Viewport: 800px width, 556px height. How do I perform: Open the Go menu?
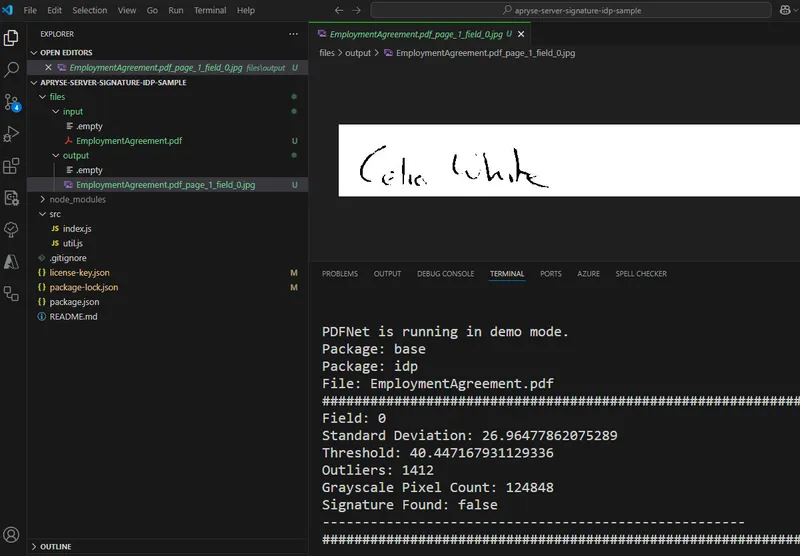pos(152,10)
